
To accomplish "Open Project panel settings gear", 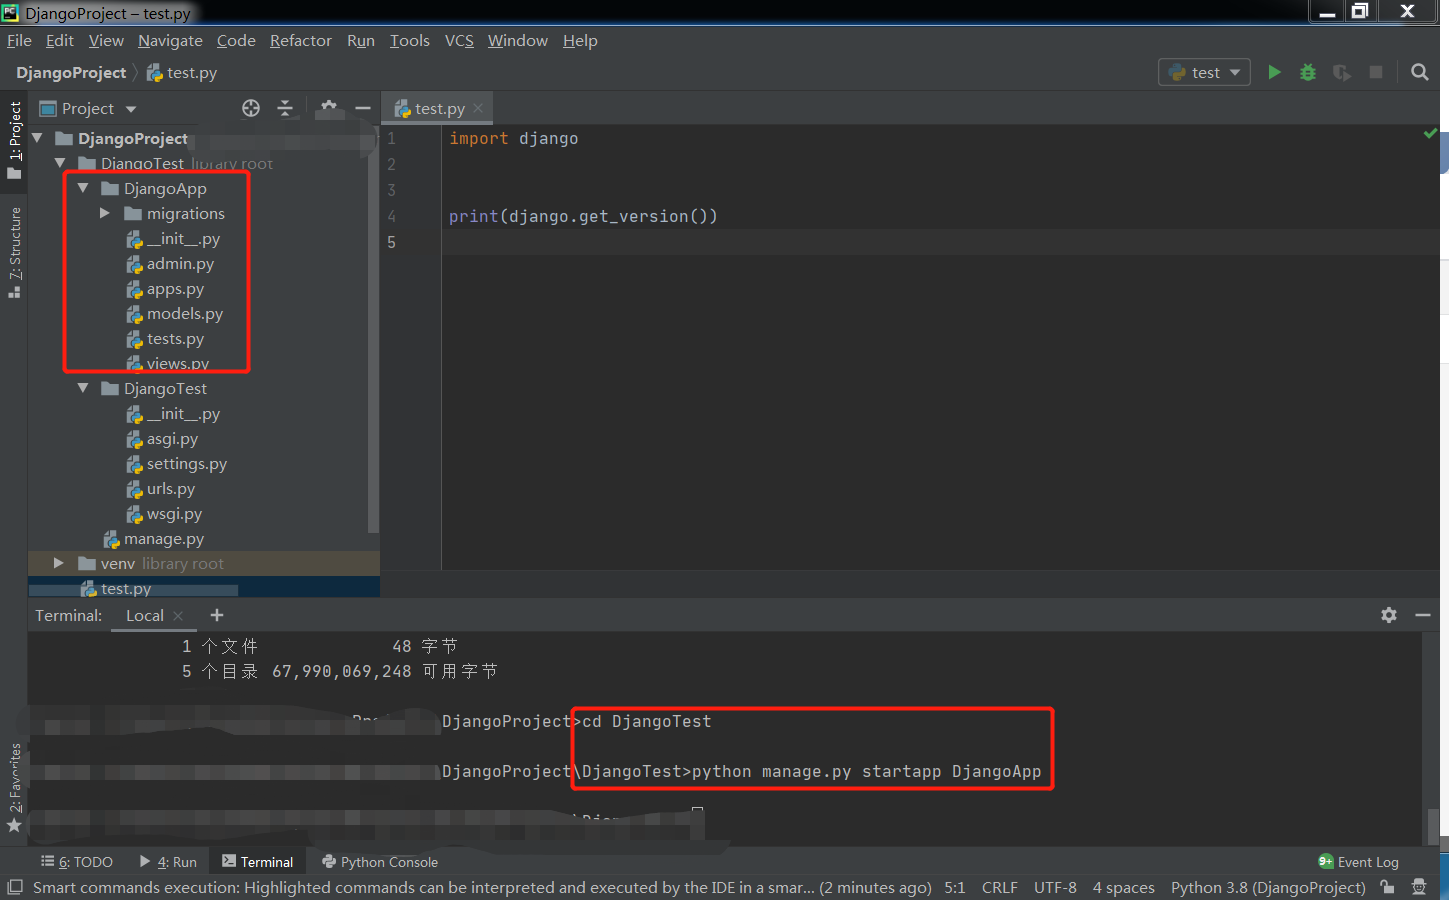I will [x=329, y=108].
